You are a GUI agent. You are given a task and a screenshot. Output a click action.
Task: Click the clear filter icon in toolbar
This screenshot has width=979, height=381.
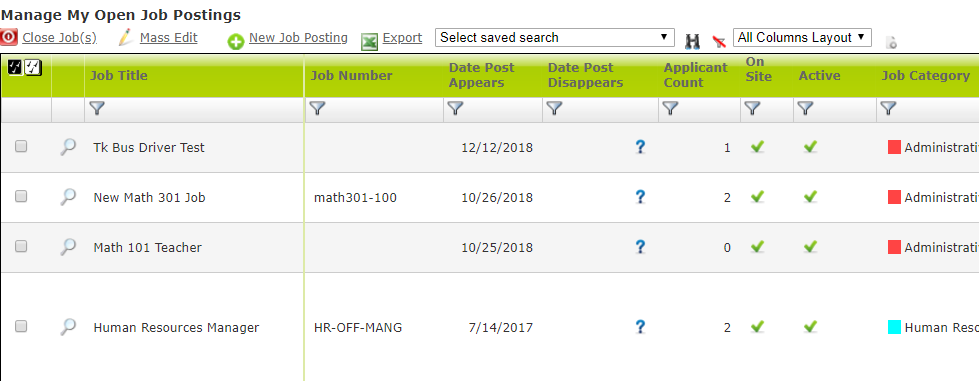tap(719, 41)
